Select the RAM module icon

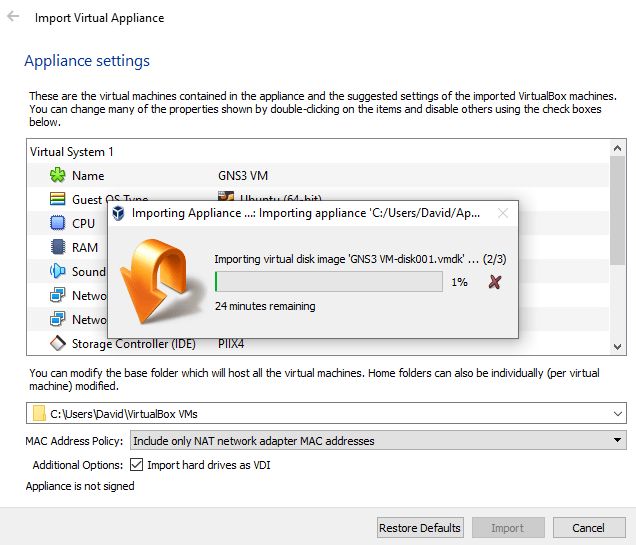tap(57, 247)
